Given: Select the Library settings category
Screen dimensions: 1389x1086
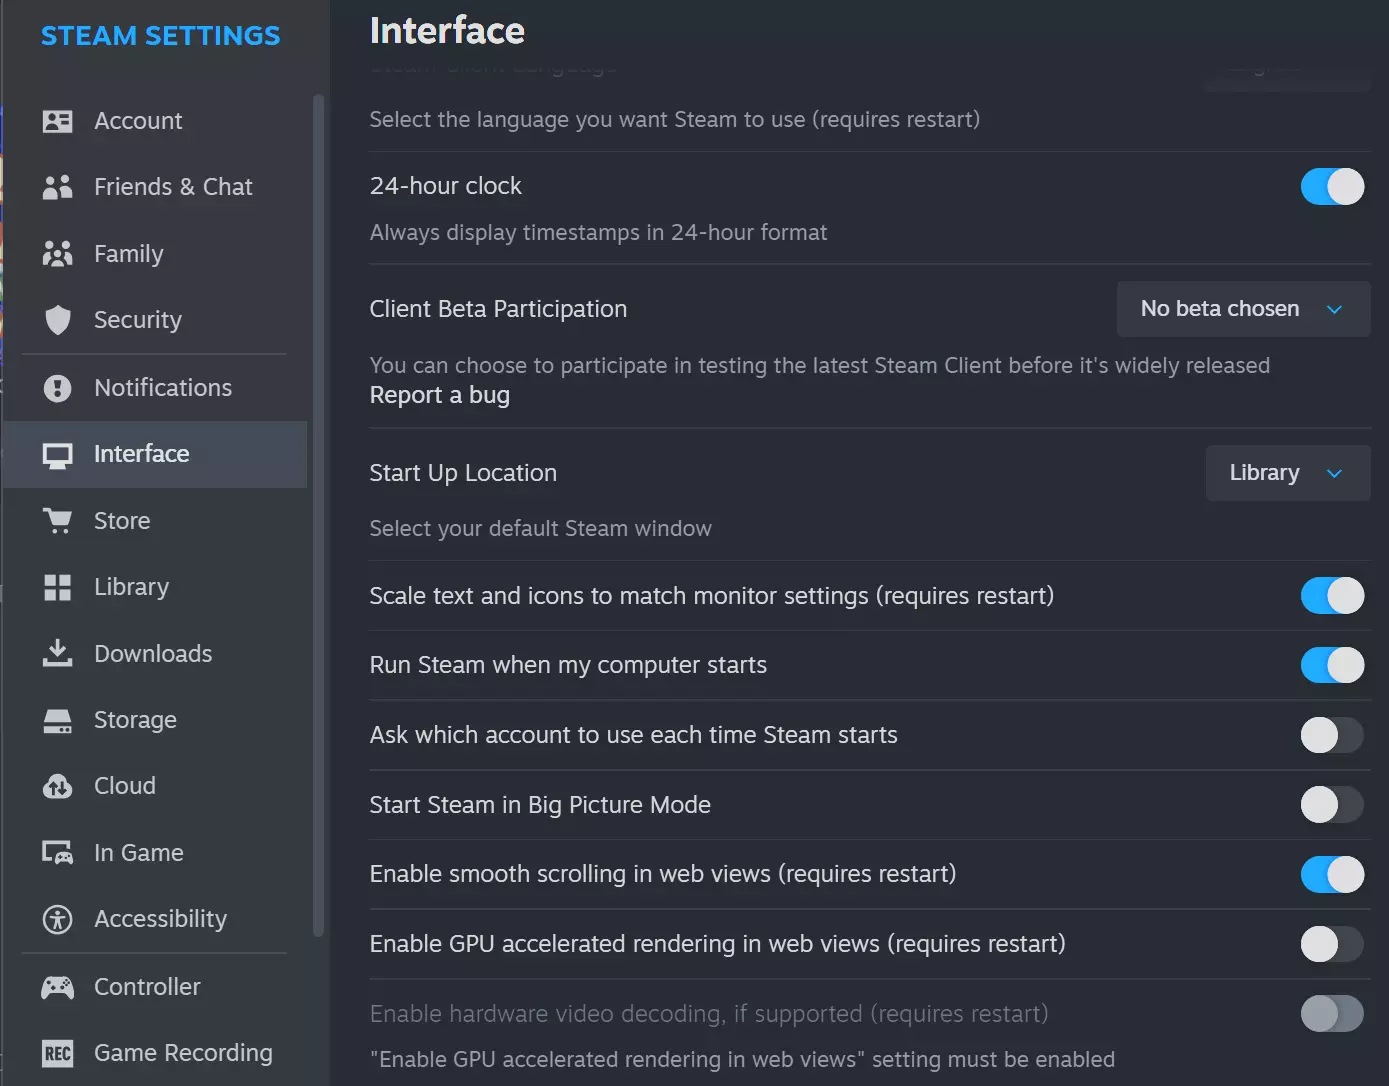Looking at the screenshot, I should (131, 587).
